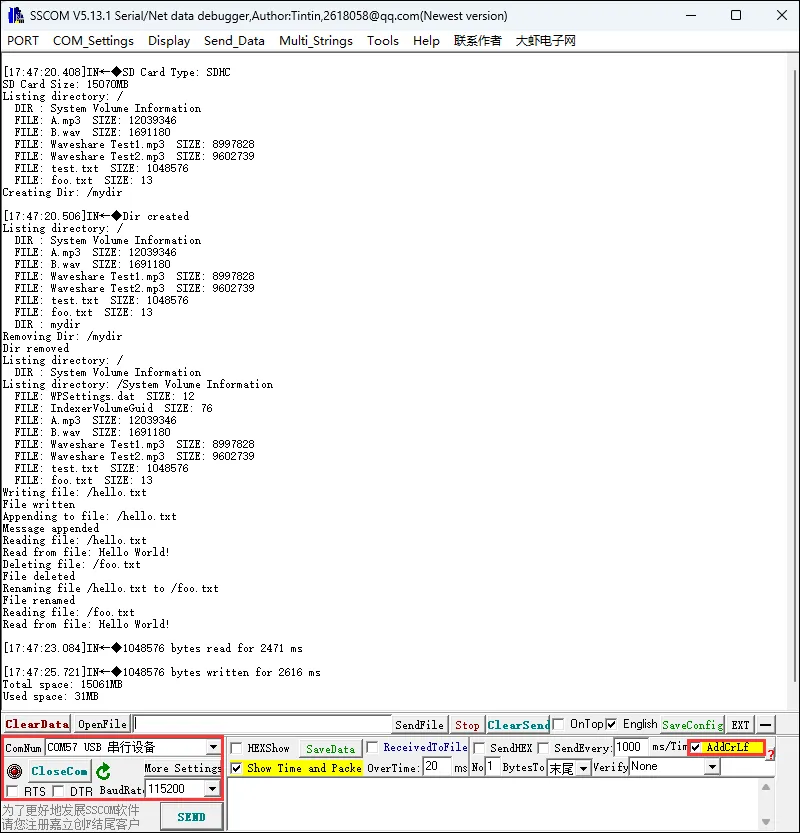Click the green refresh ports icon

click(x=103, y=771)
